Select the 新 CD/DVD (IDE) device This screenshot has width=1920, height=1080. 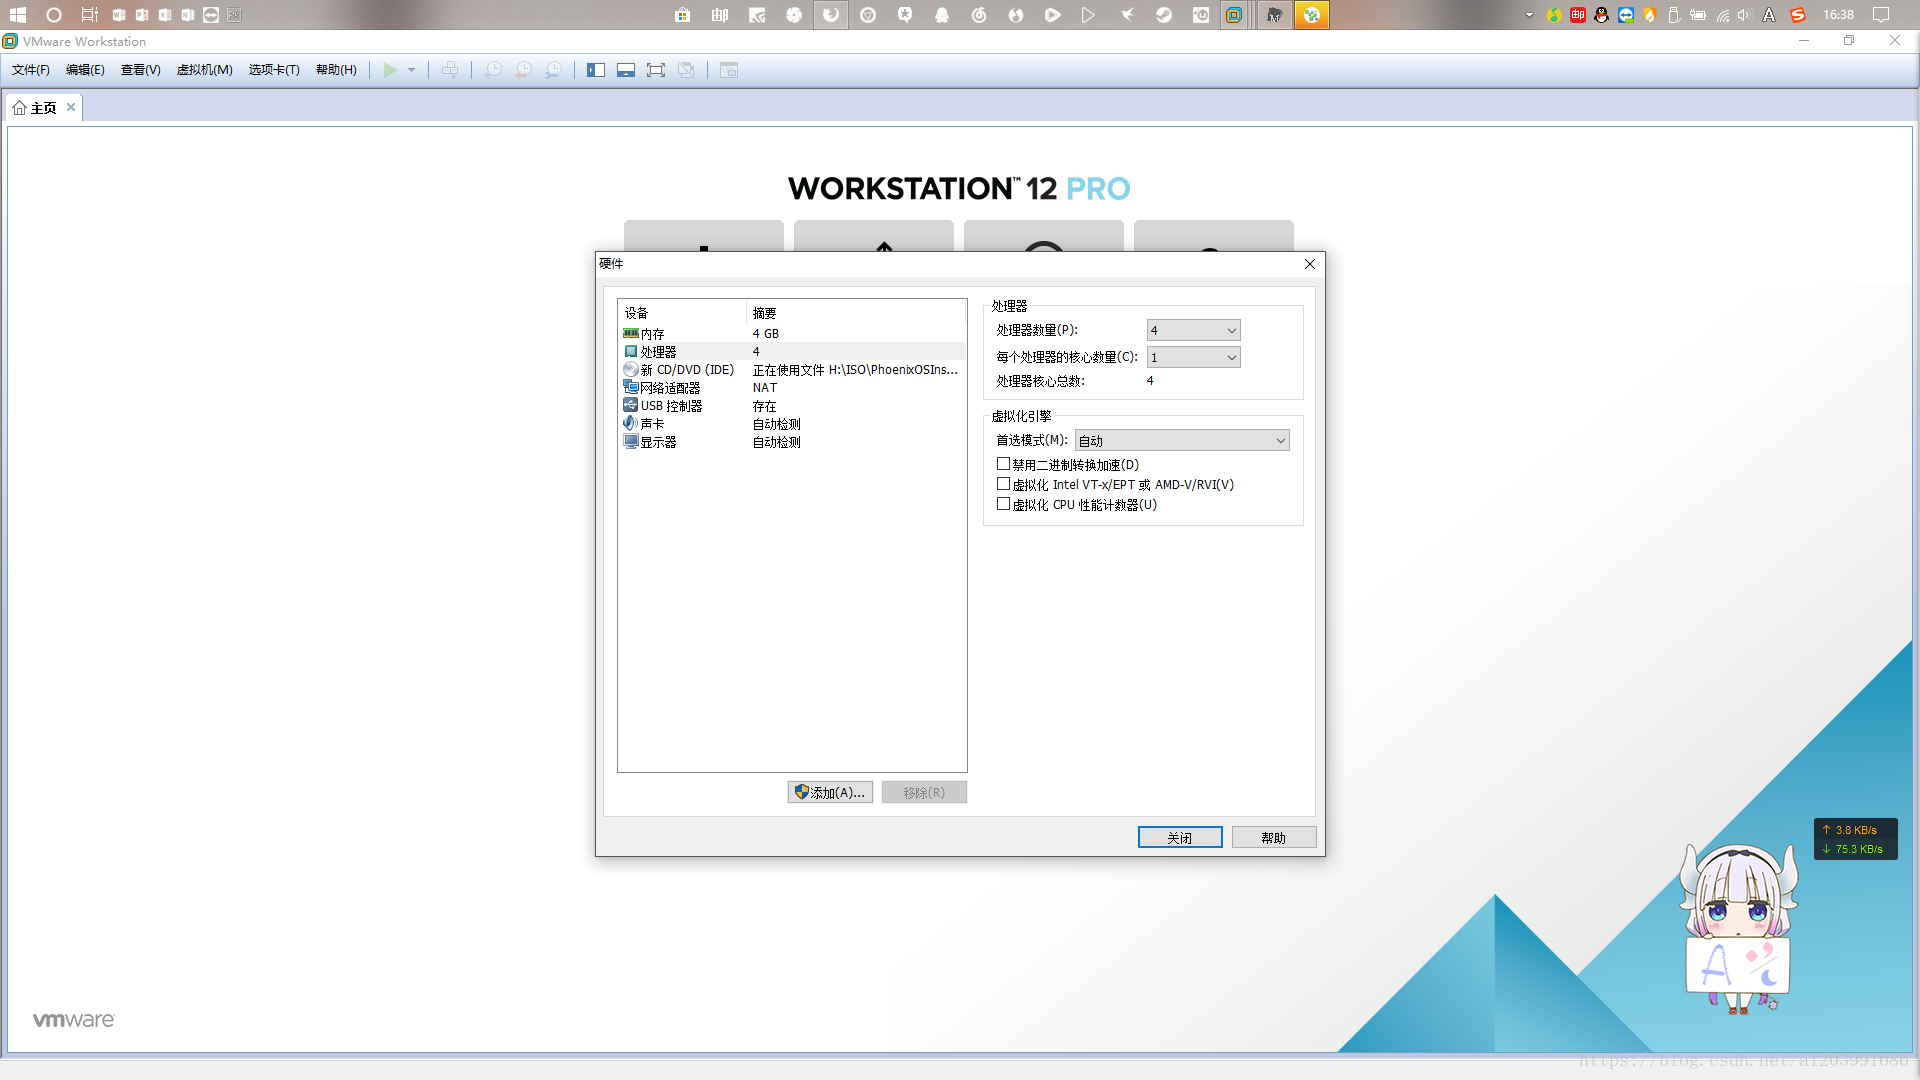[x=686, y=370]
